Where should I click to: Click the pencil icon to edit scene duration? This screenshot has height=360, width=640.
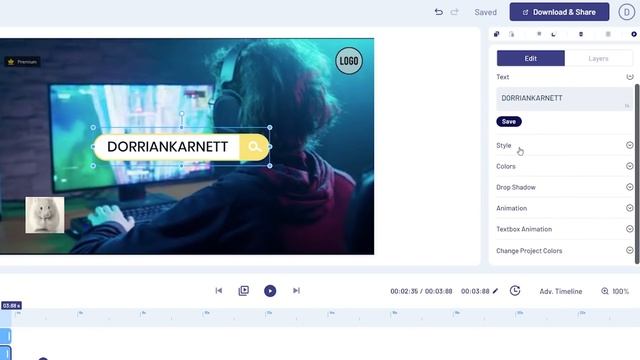point(496,291)
